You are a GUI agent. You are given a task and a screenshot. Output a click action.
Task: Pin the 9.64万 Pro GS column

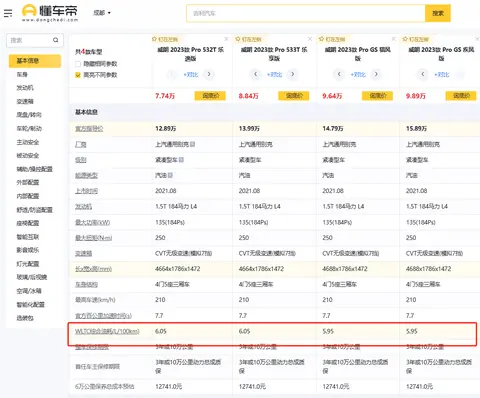332,39
